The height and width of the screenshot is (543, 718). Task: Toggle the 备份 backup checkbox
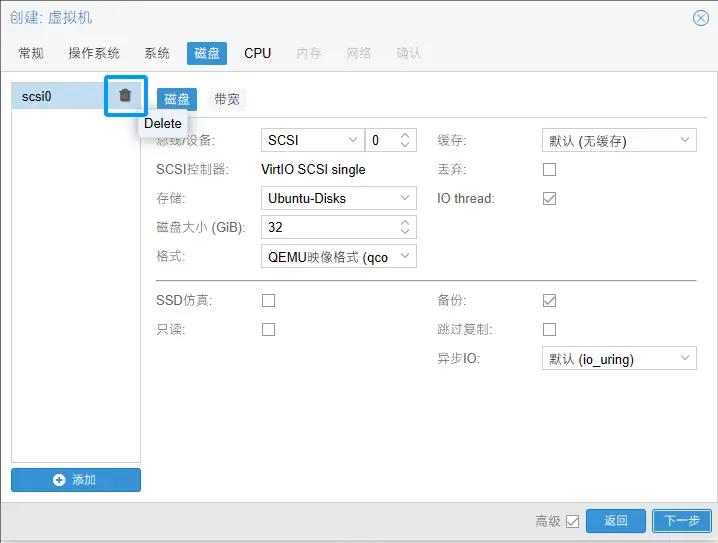pyautogui.click(x=549, y=300)
